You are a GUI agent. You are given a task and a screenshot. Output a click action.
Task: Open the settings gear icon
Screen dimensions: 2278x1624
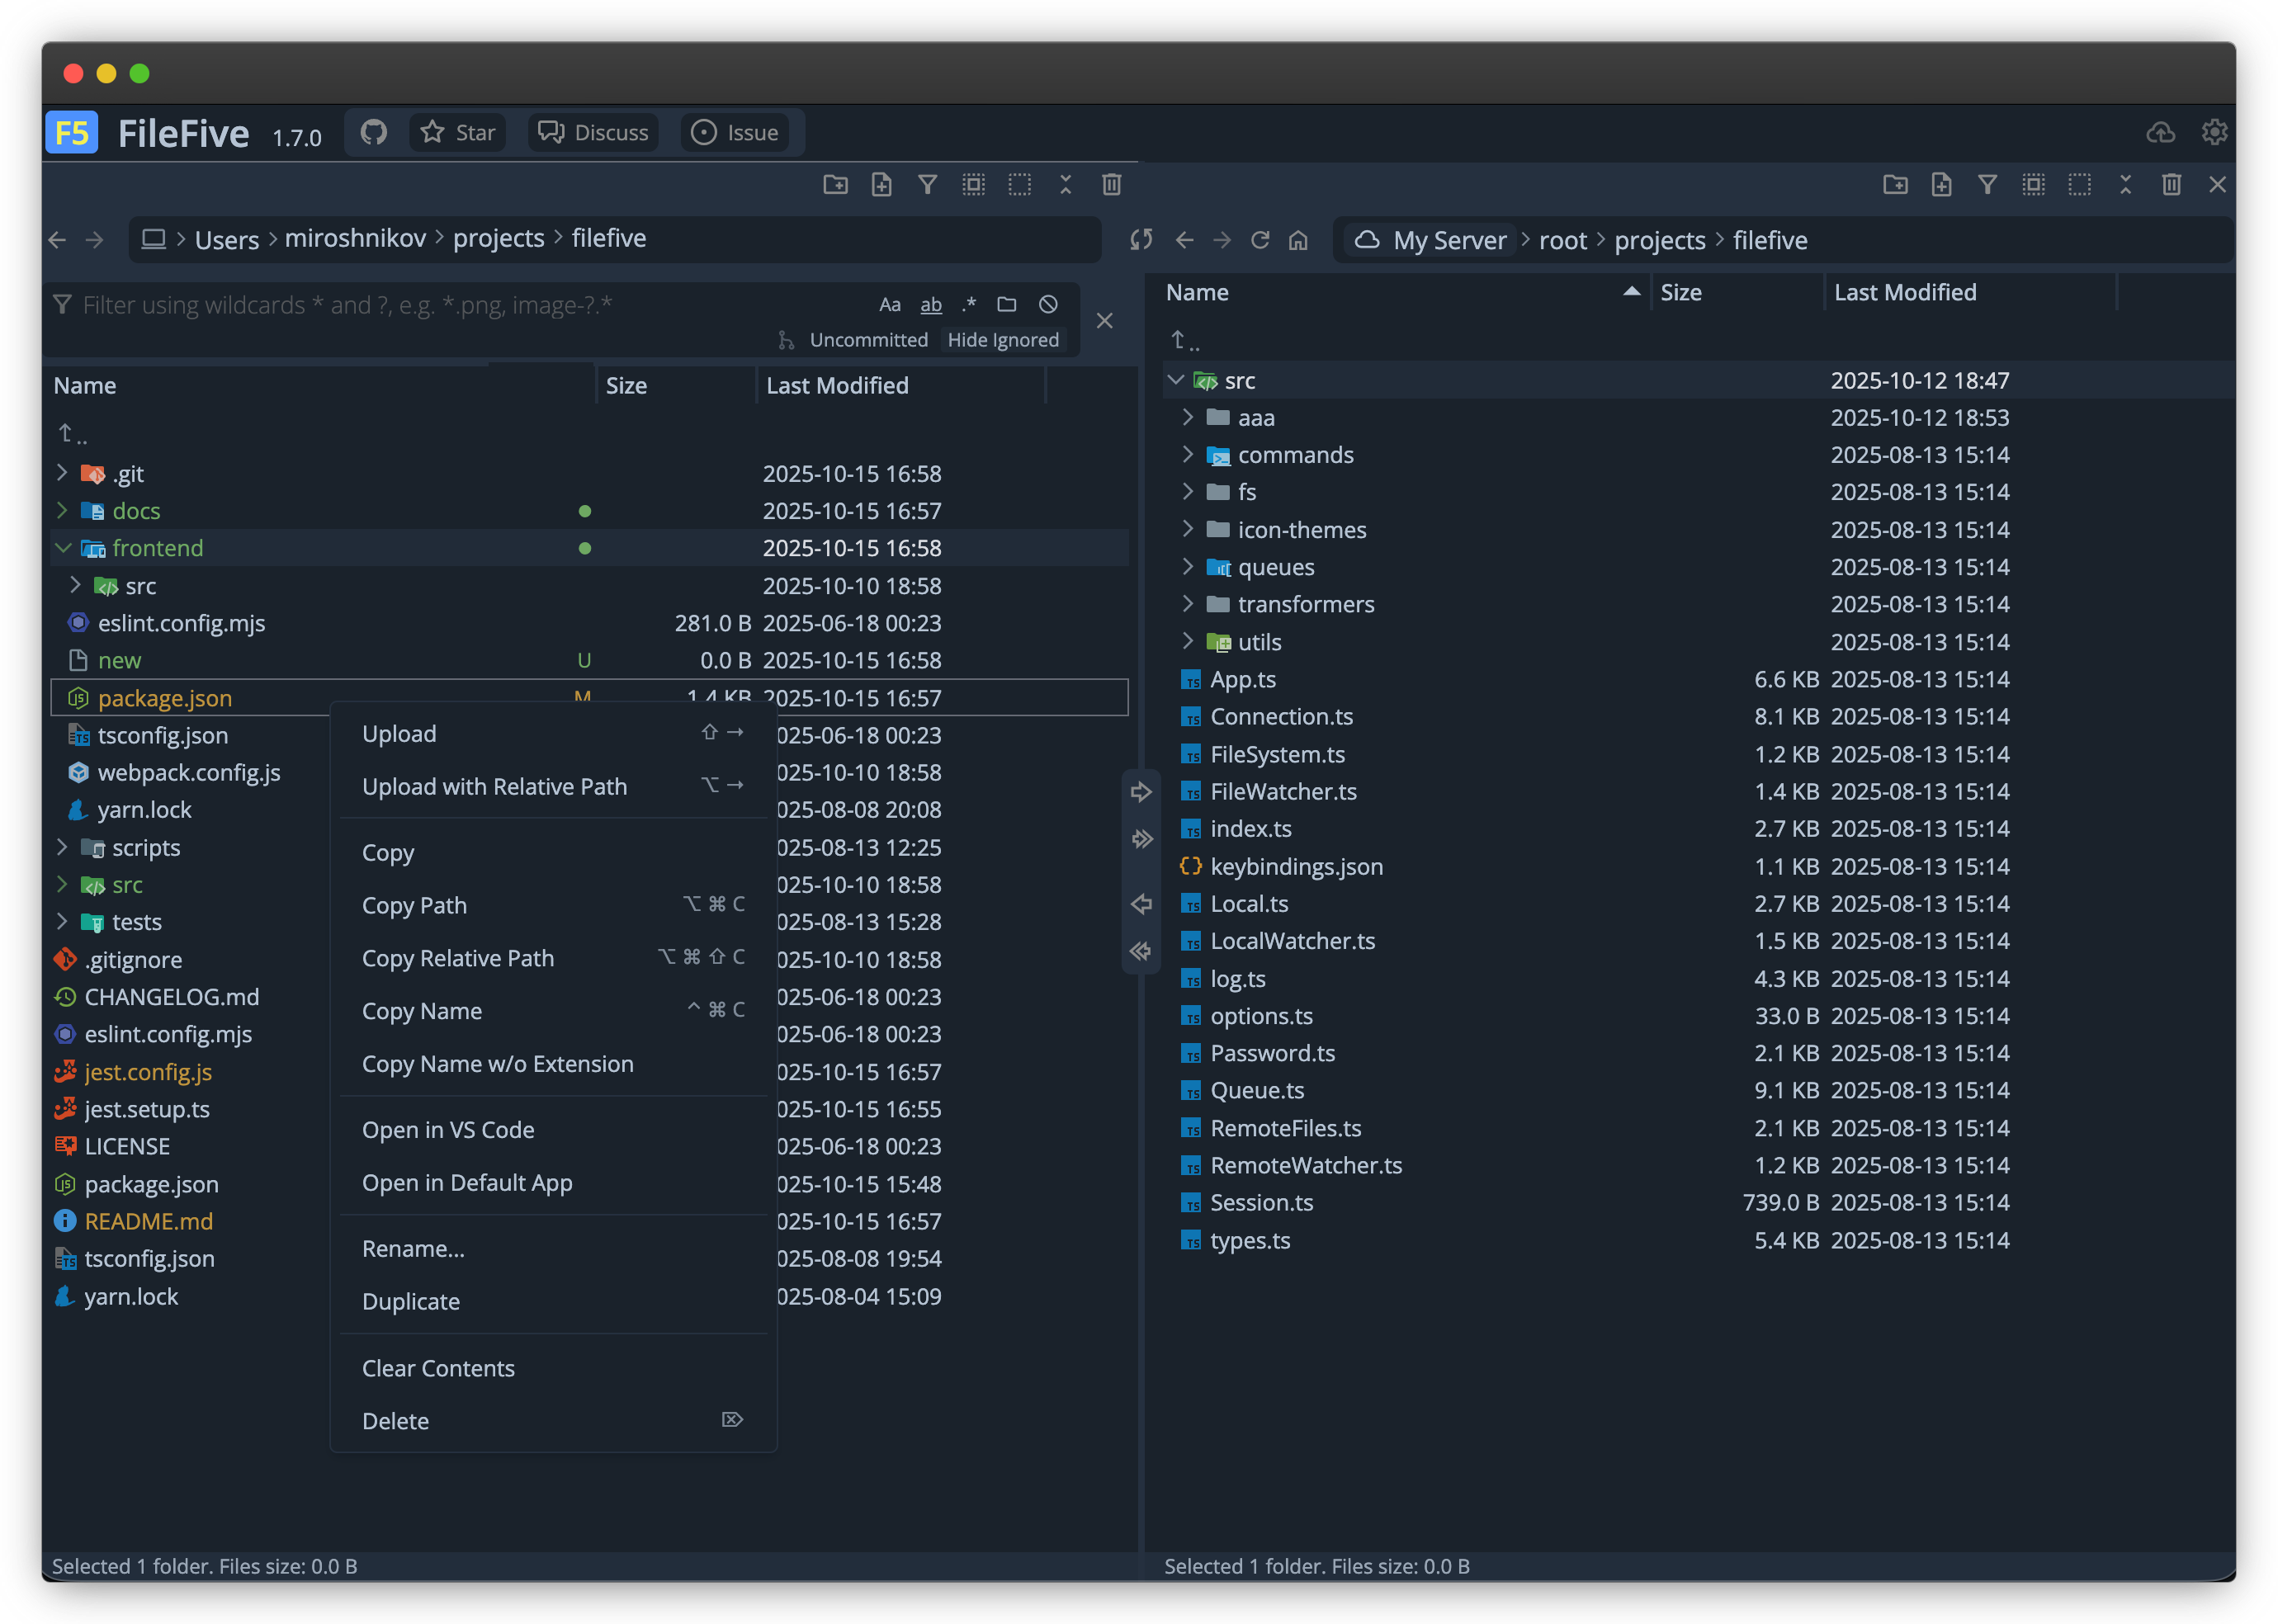[2214, 132]
